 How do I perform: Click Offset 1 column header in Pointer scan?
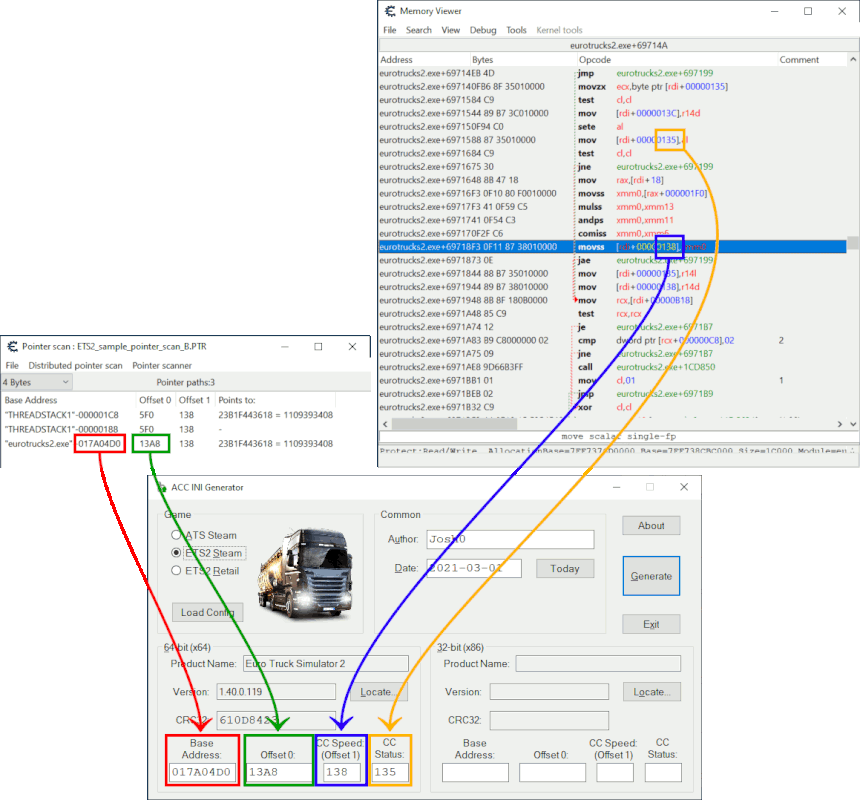(194, 400)
